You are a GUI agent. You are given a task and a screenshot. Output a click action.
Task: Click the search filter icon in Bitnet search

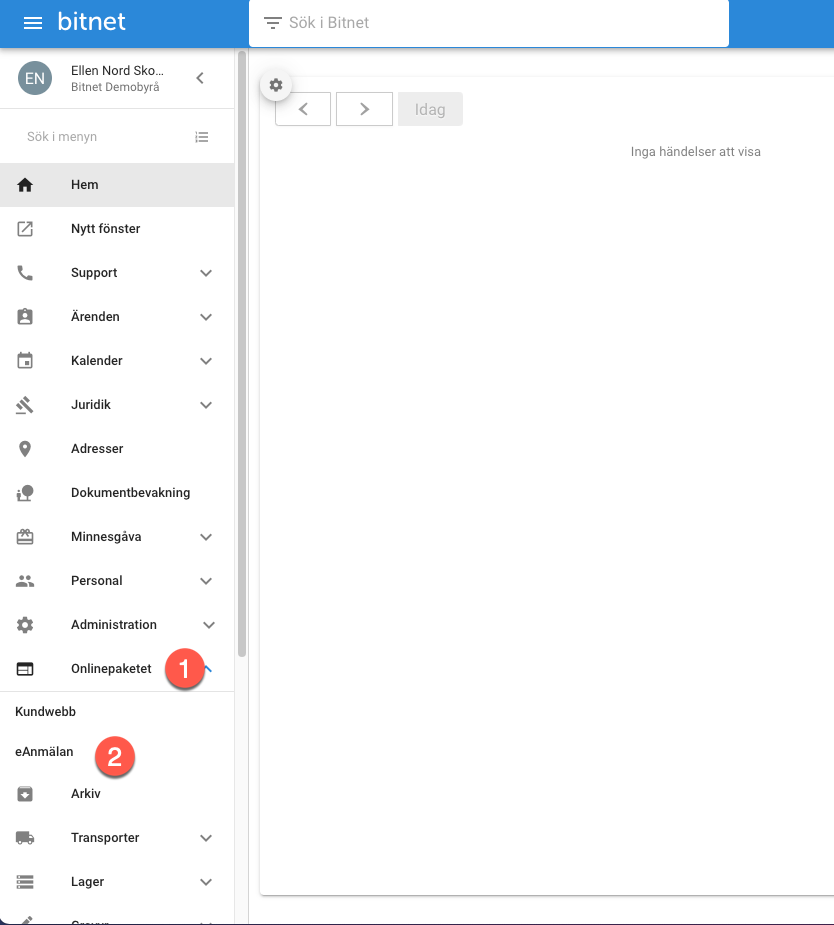coord(272,23)
